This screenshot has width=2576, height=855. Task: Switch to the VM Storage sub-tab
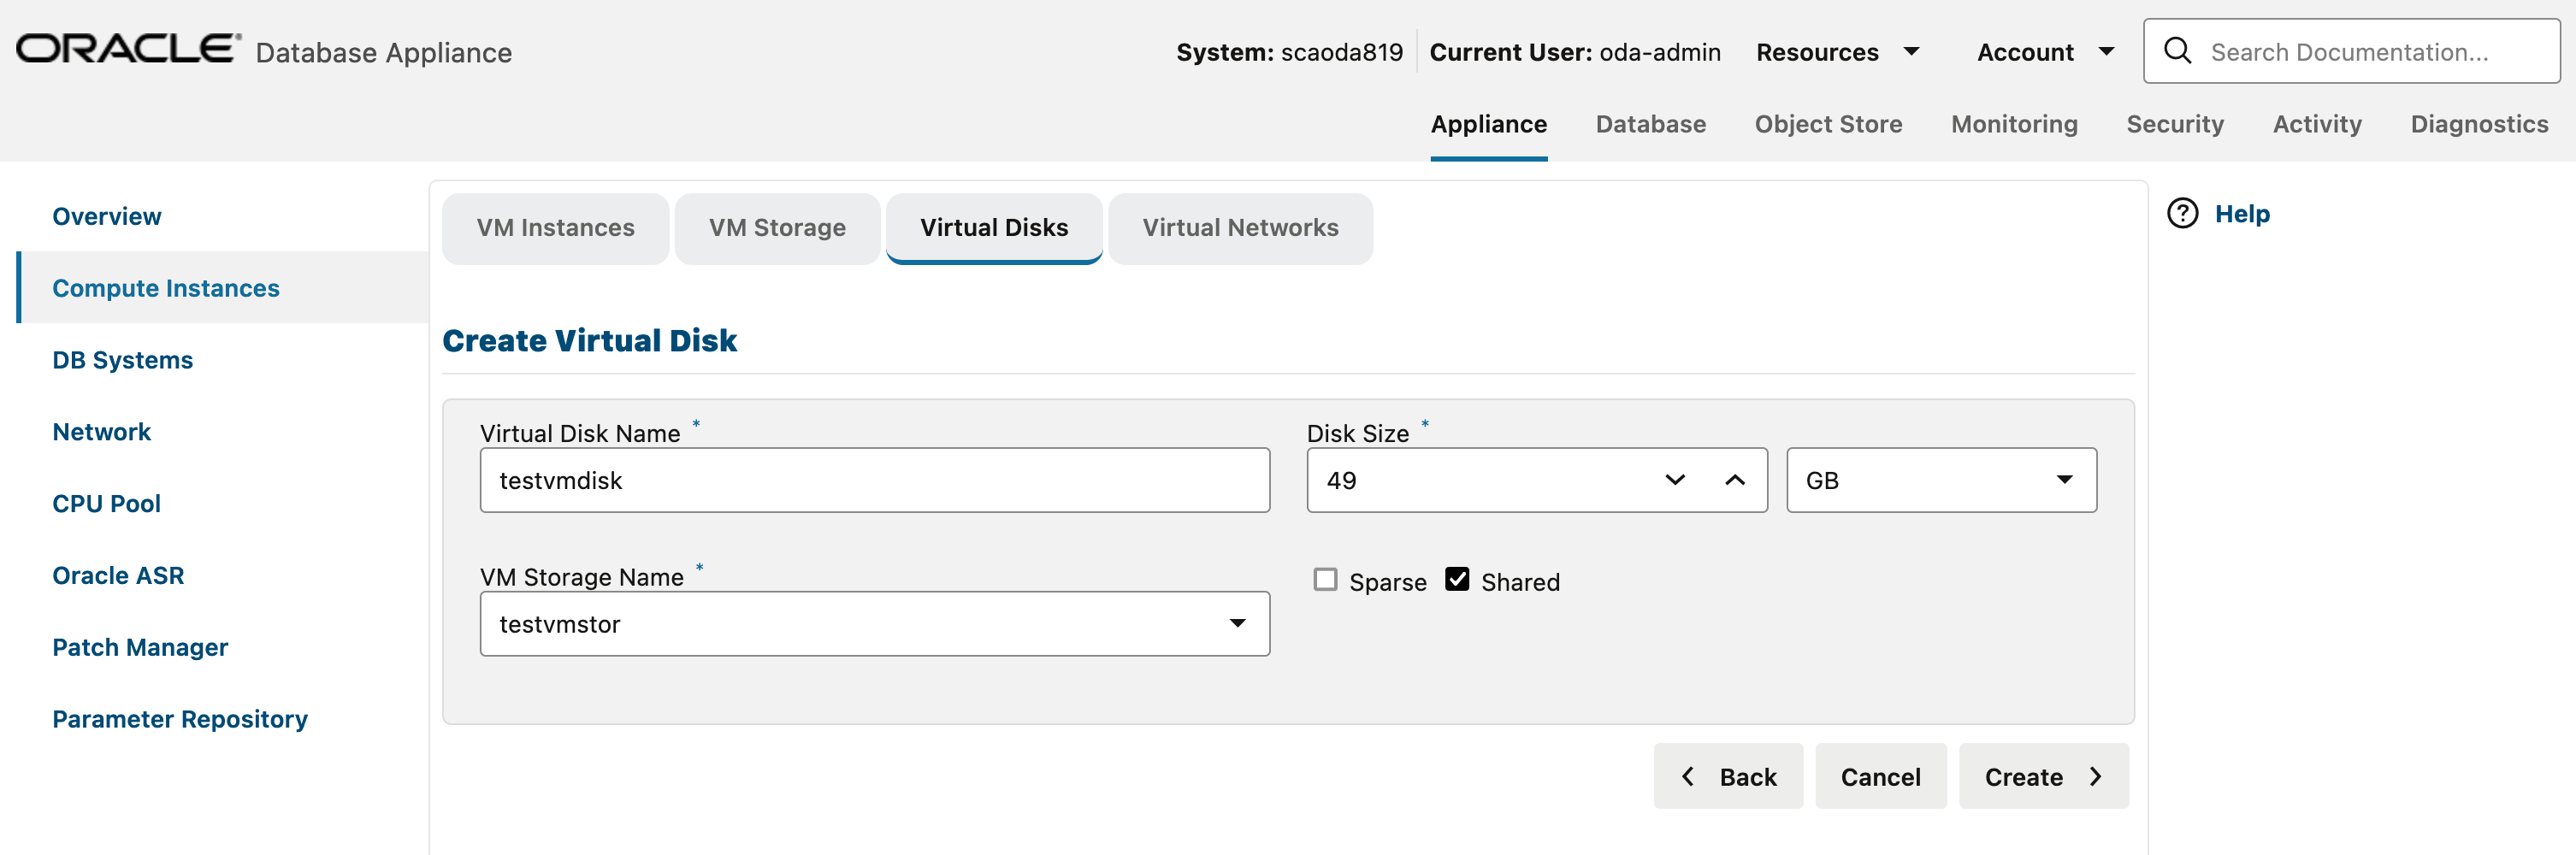[x=777, y=228]
